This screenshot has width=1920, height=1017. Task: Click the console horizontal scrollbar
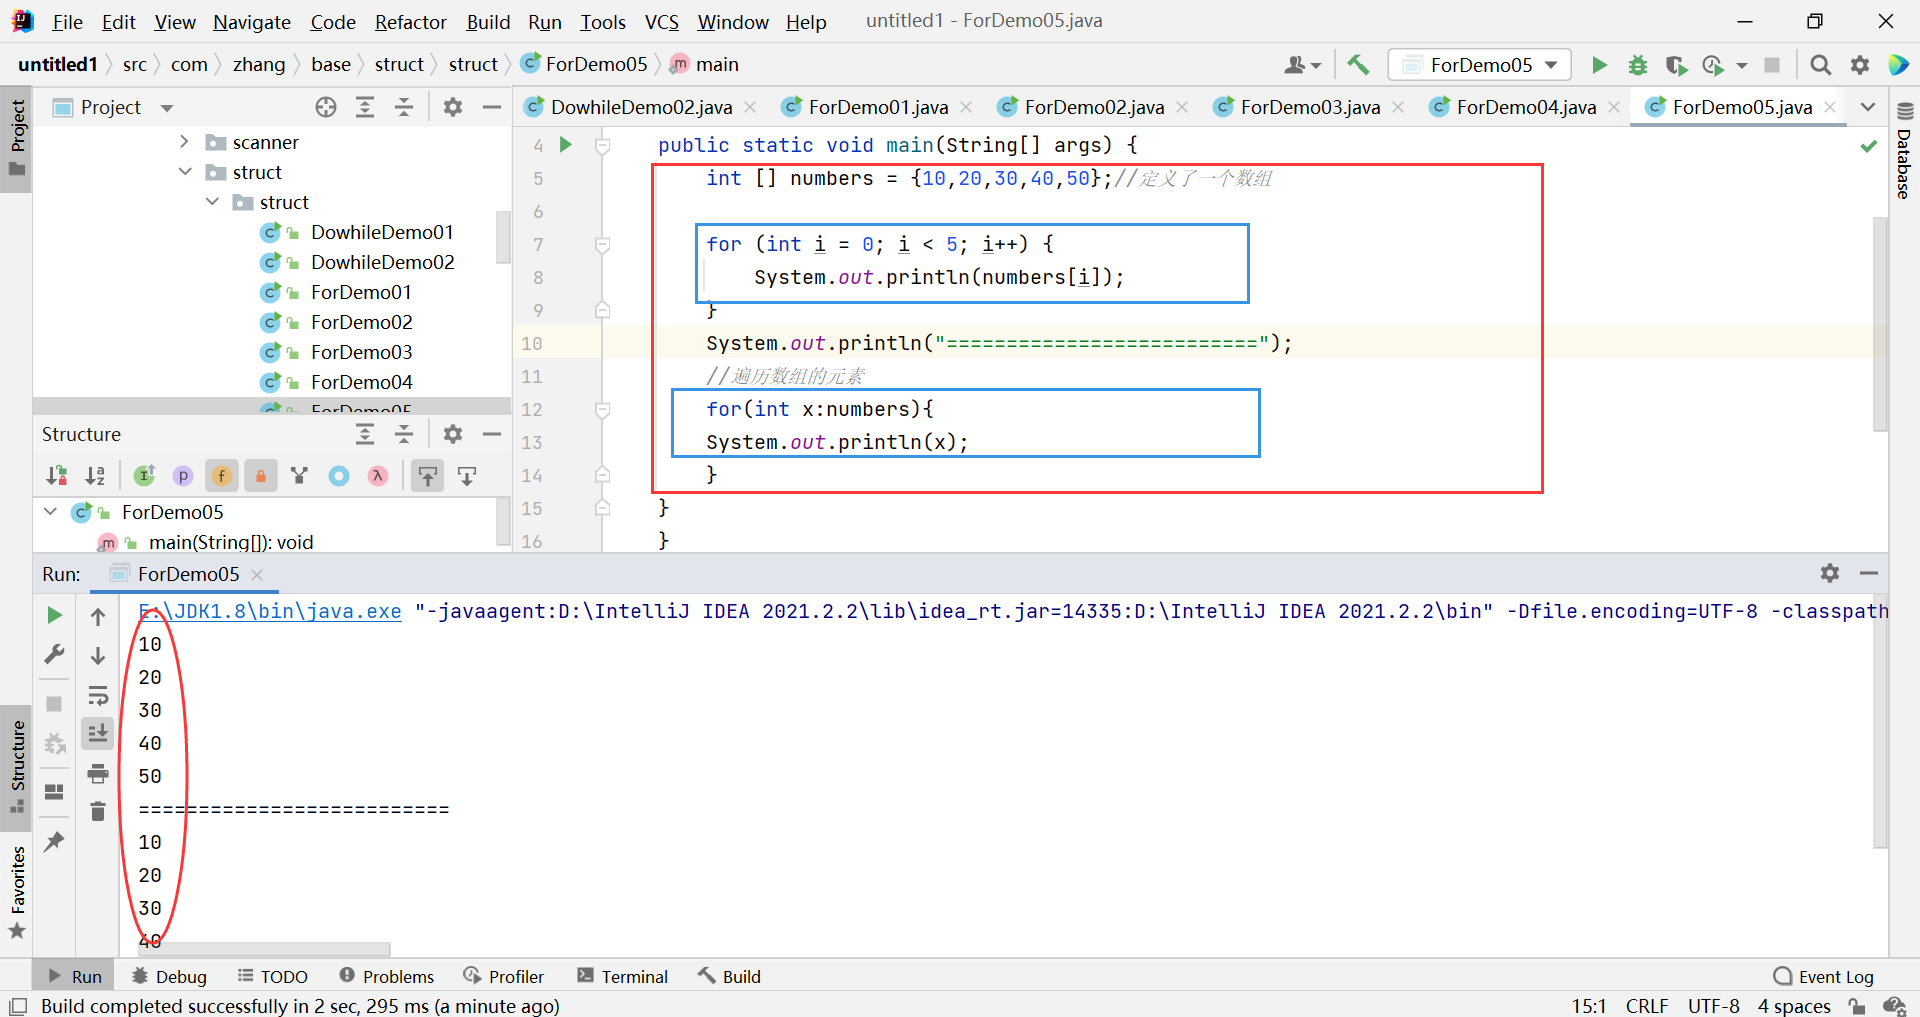pos(264,949)
